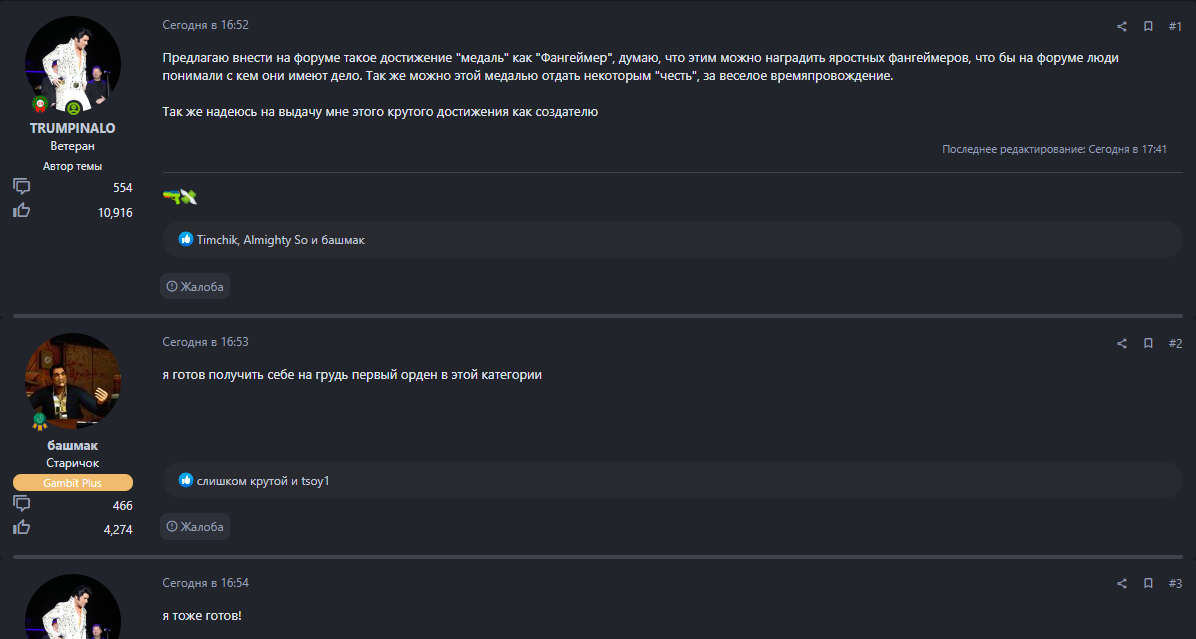Click share icon on post #1
The height and width of the screenshot is (639, 1196).
(x=1122, y=26)
